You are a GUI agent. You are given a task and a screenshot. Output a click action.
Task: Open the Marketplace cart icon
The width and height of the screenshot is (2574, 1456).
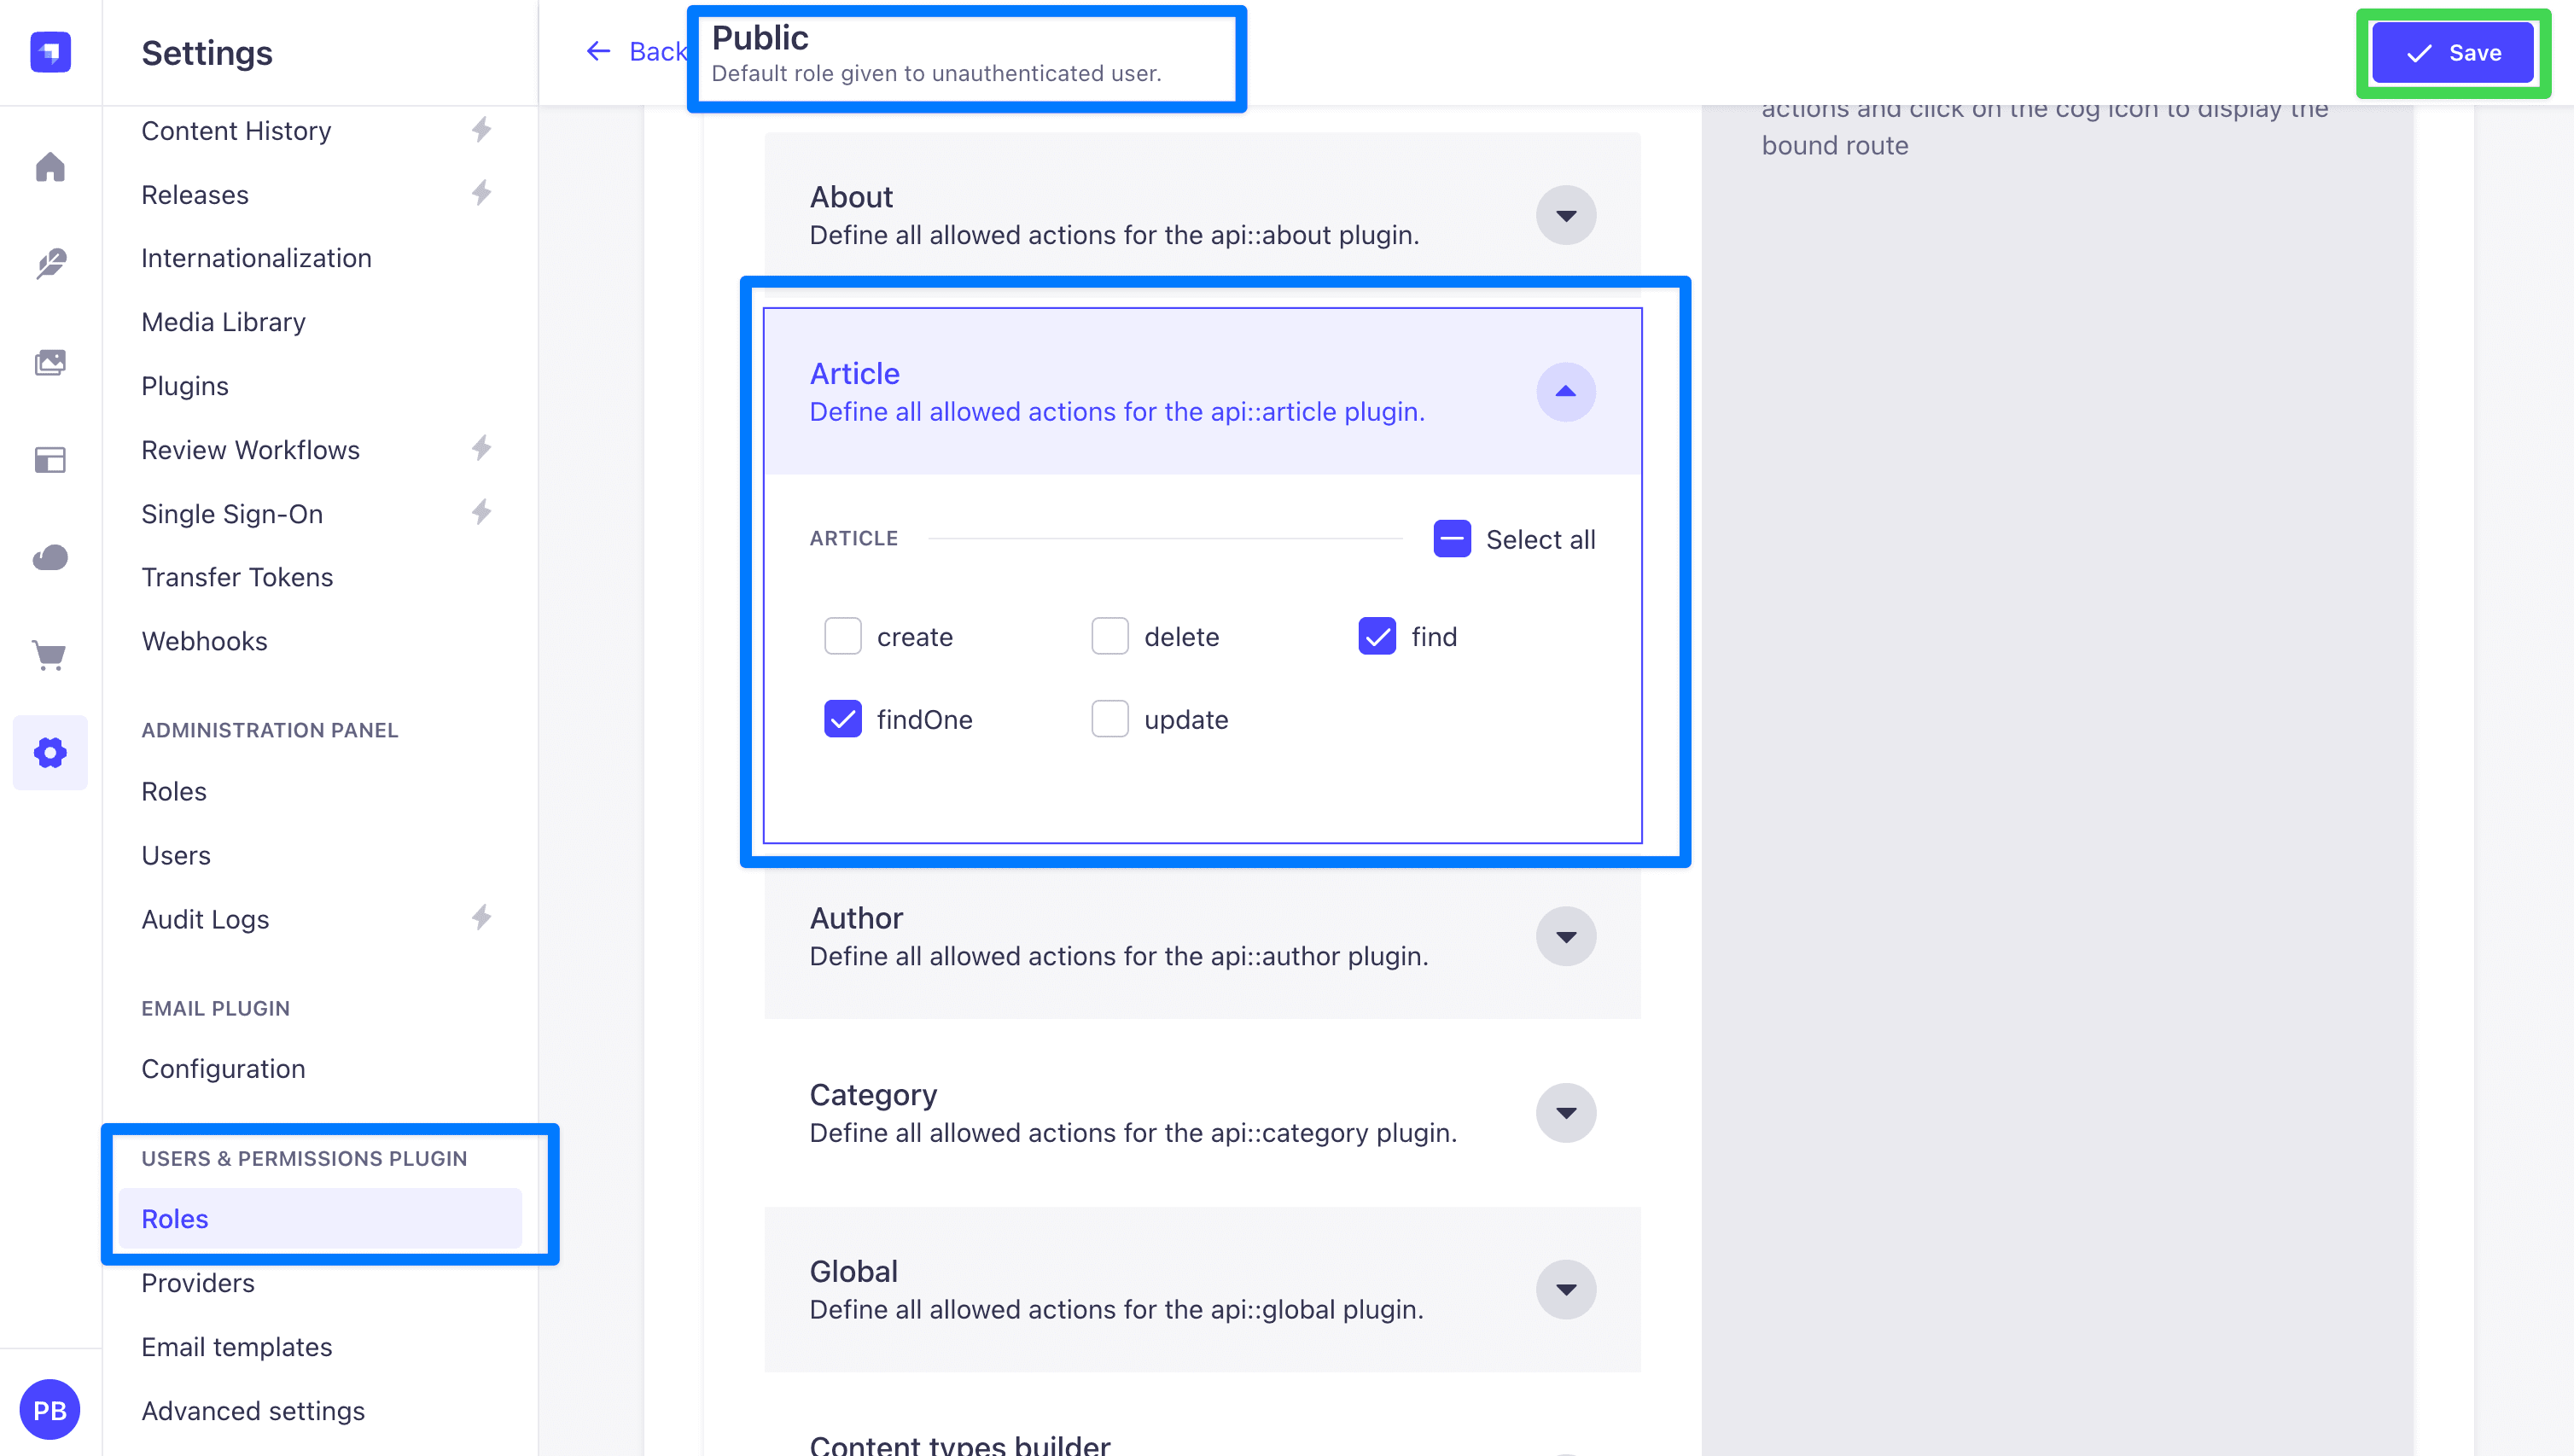(x=50, y=656)
